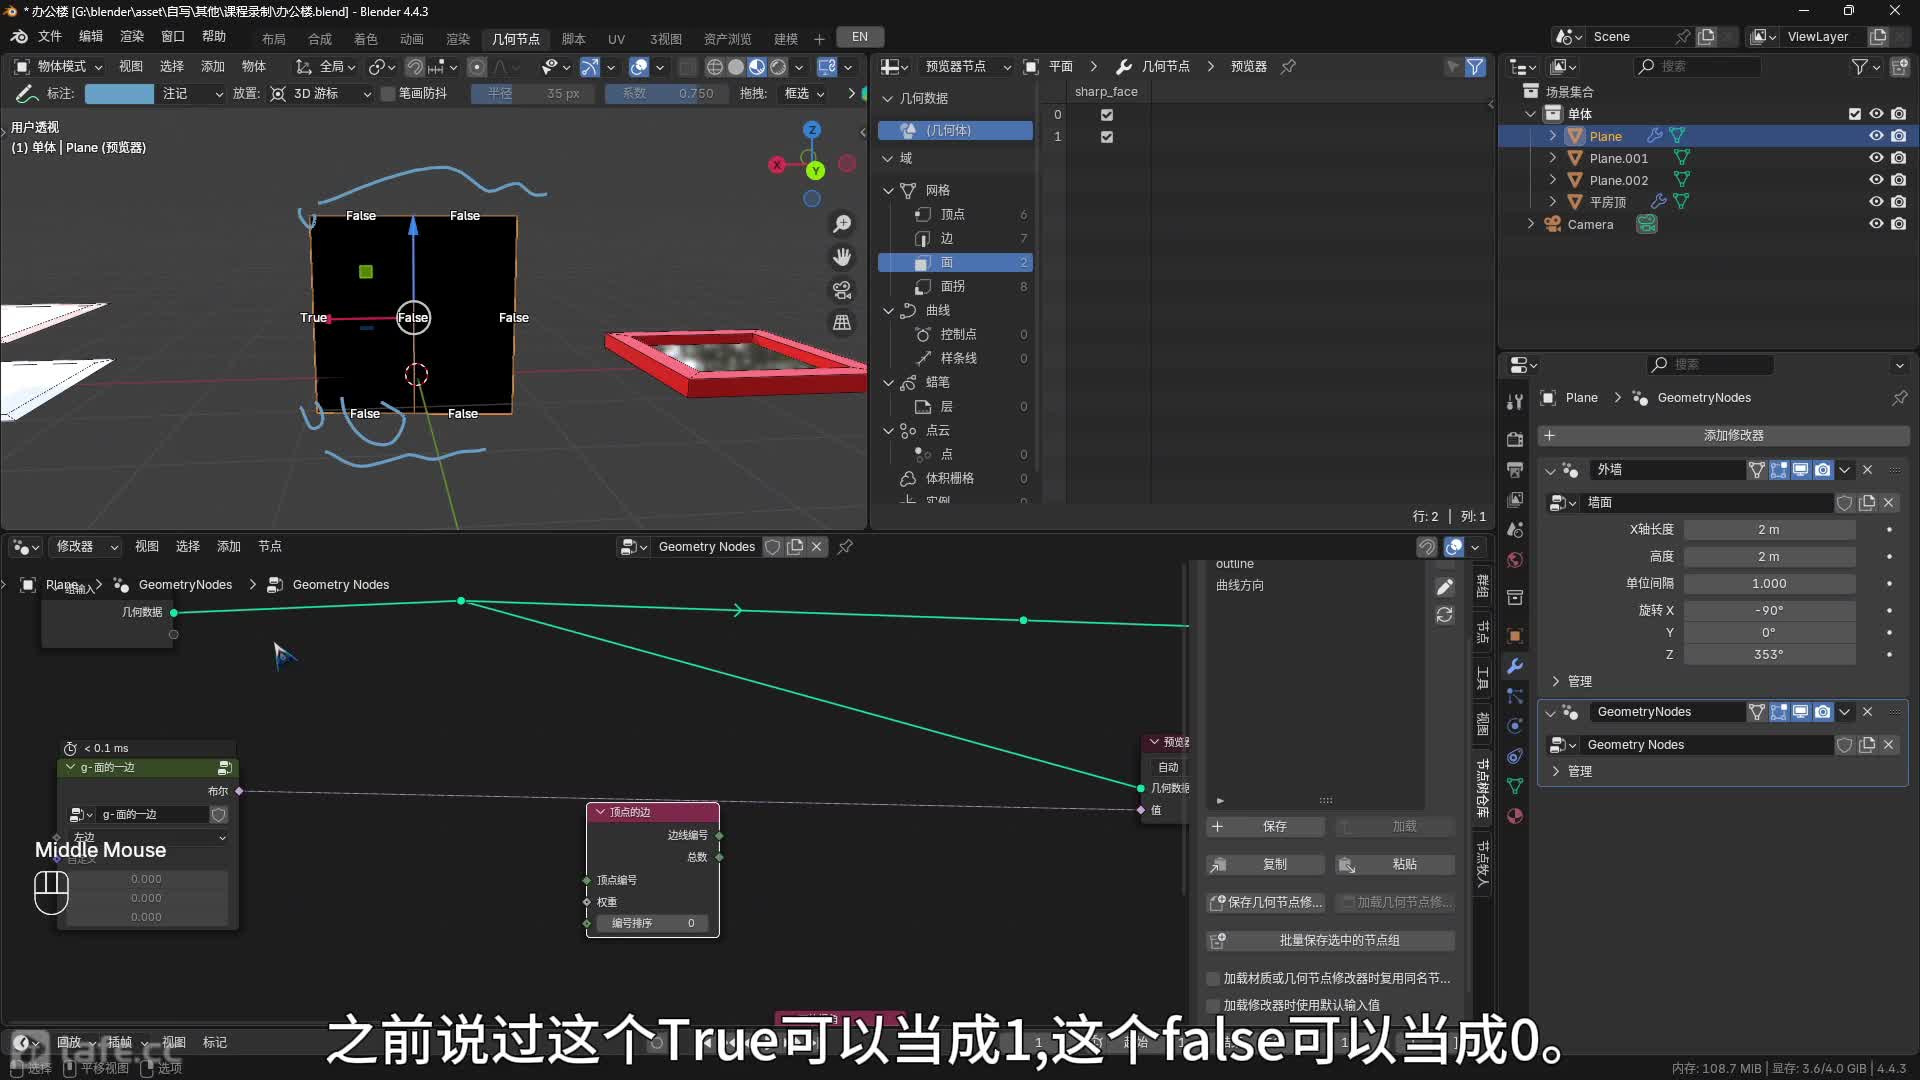
Task: Disable render camera icon for 平房顶
Action: click(1898, 202)
